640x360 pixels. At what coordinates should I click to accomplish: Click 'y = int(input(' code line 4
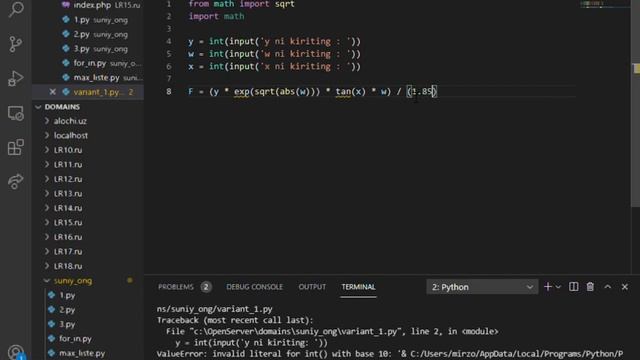pyautogui.click(x=274, y=41)
